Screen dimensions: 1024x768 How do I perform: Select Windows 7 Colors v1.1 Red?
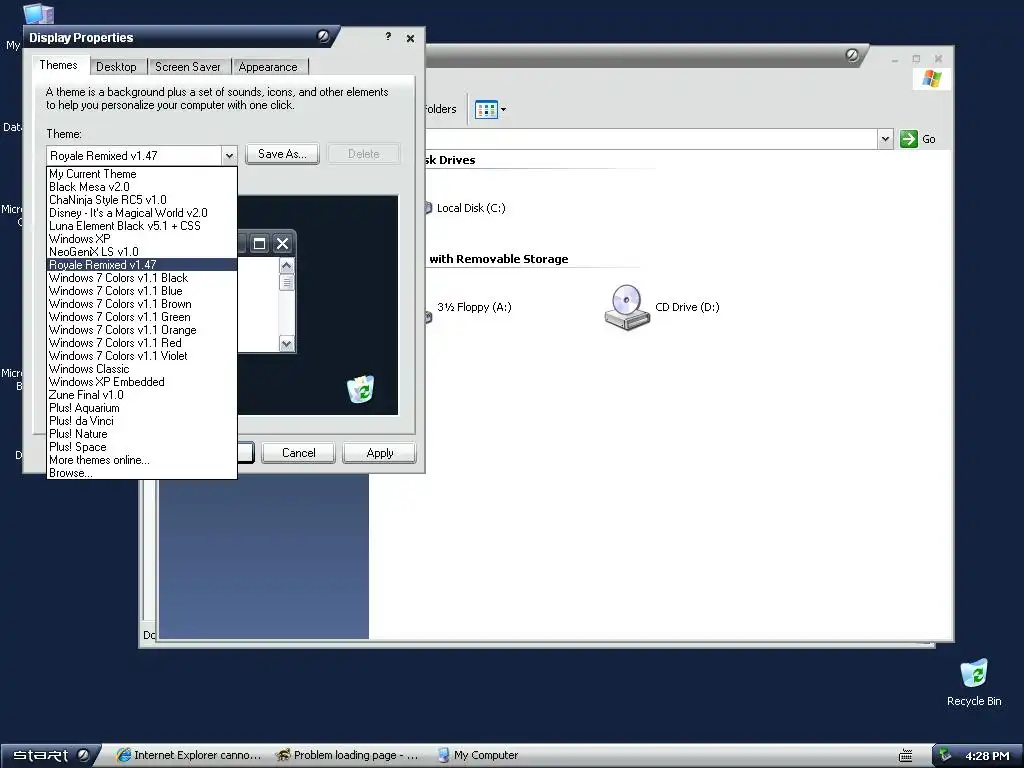coord(142,343)
